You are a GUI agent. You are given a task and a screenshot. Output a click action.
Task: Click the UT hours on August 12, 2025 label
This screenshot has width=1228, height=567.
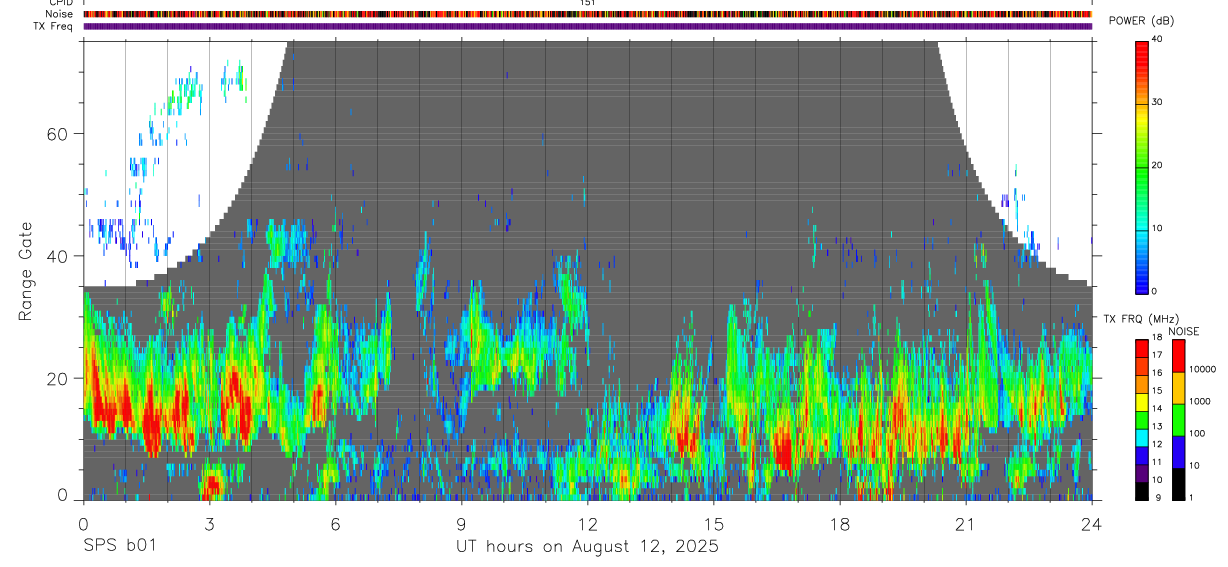pyautogui.click(x=588, y=546)
